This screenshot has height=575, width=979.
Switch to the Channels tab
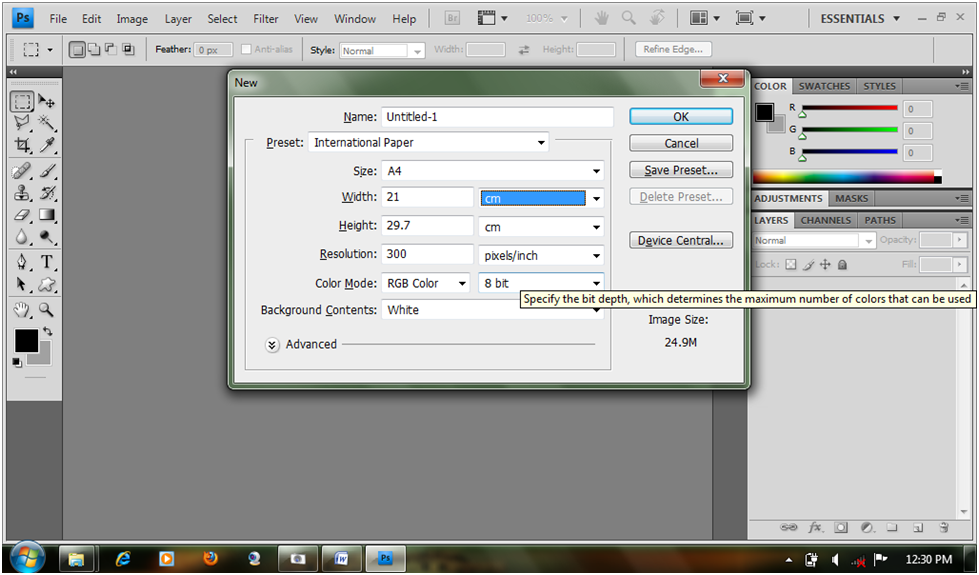(825, 220)
